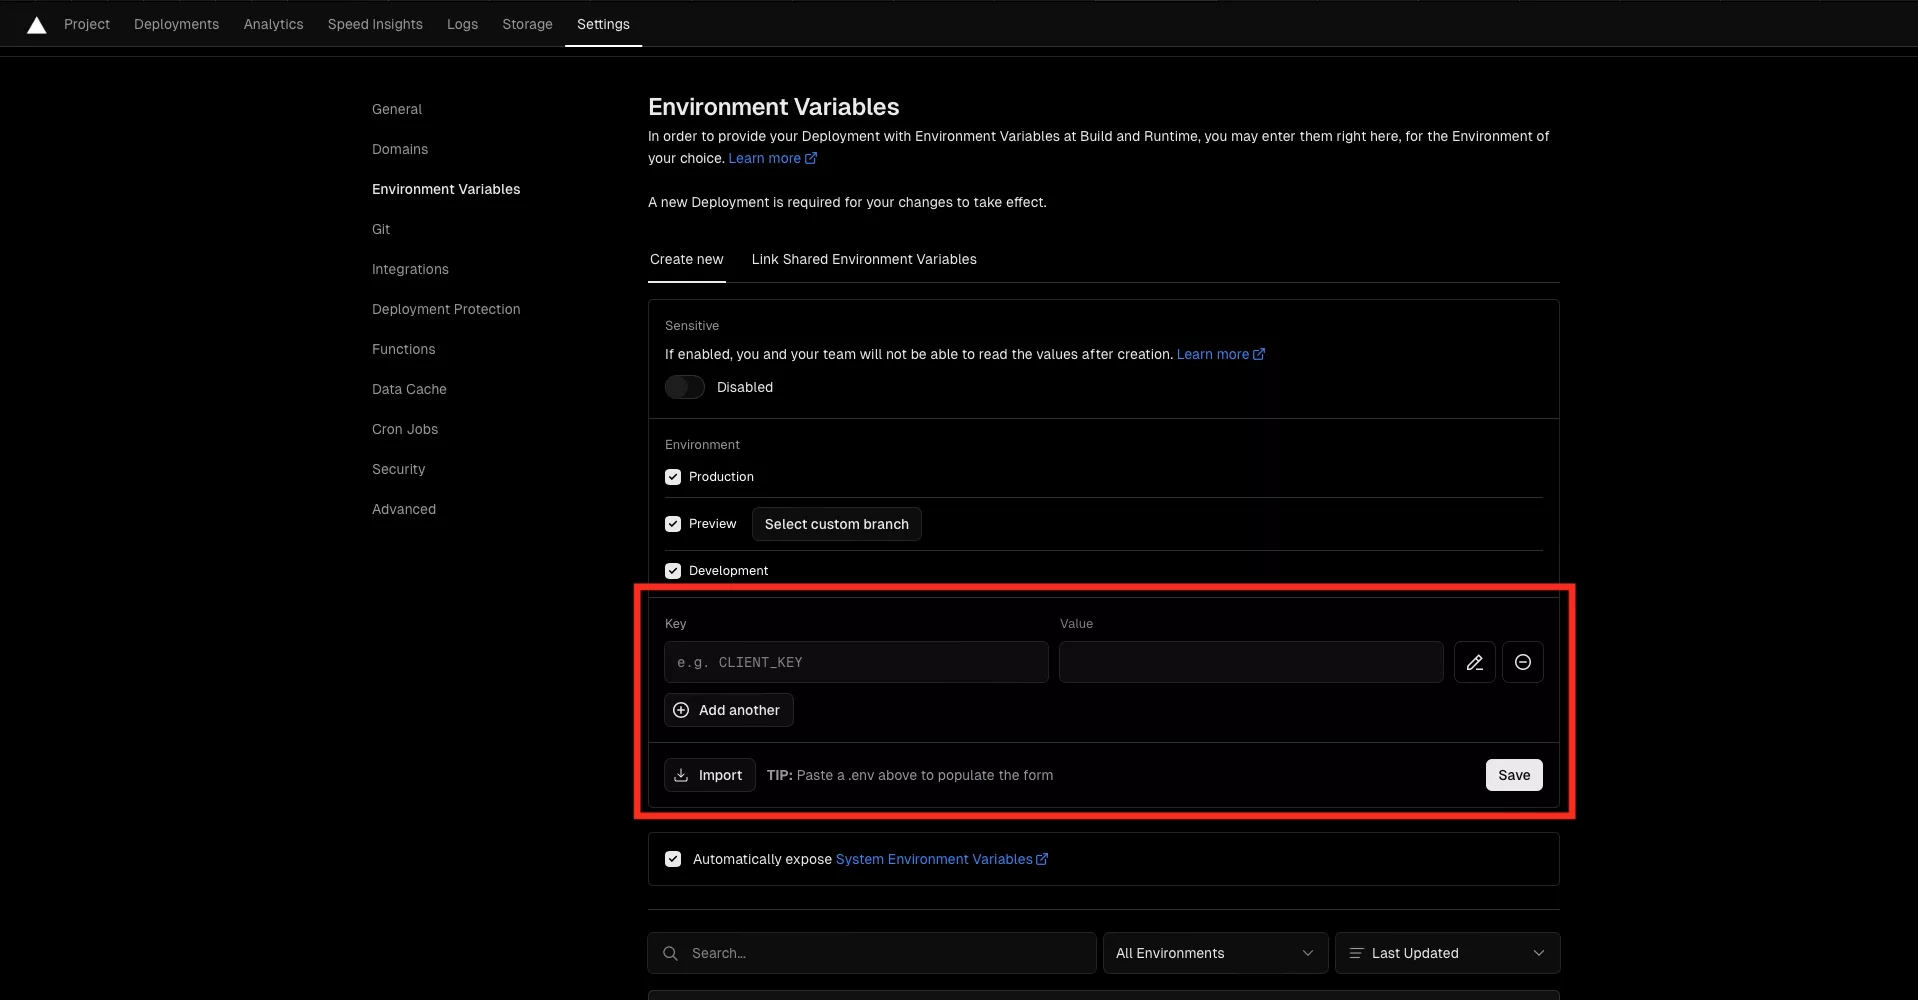This screenshot has height=1000, width=1918.
Task: Open Select custom branch selector
Action: [836, 524]
